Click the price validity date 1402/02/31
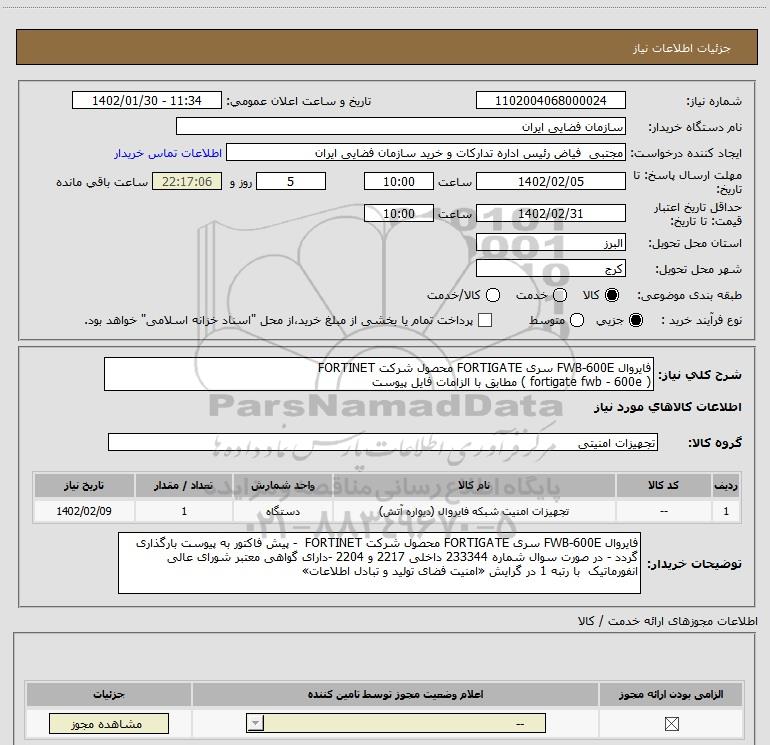Viewport: 770px width, 745px height. (x=550, y=214)
